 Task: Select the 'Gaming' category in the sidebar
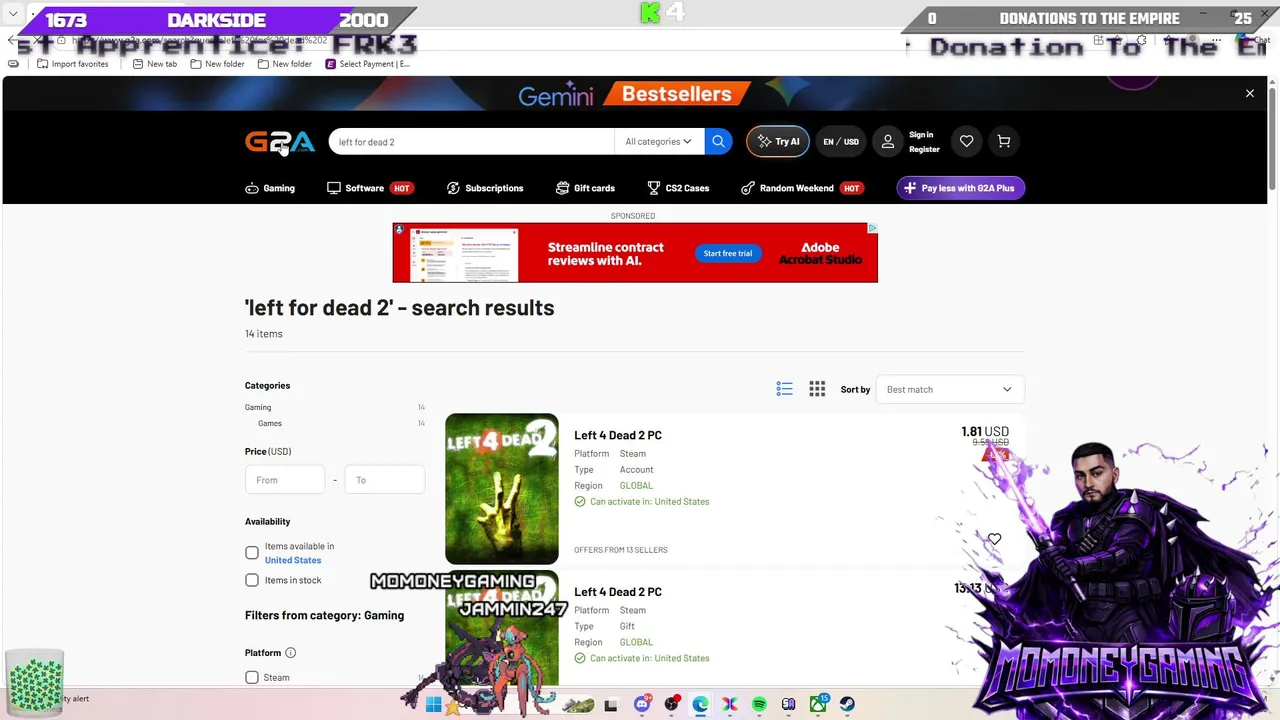(x=258, y=407)
